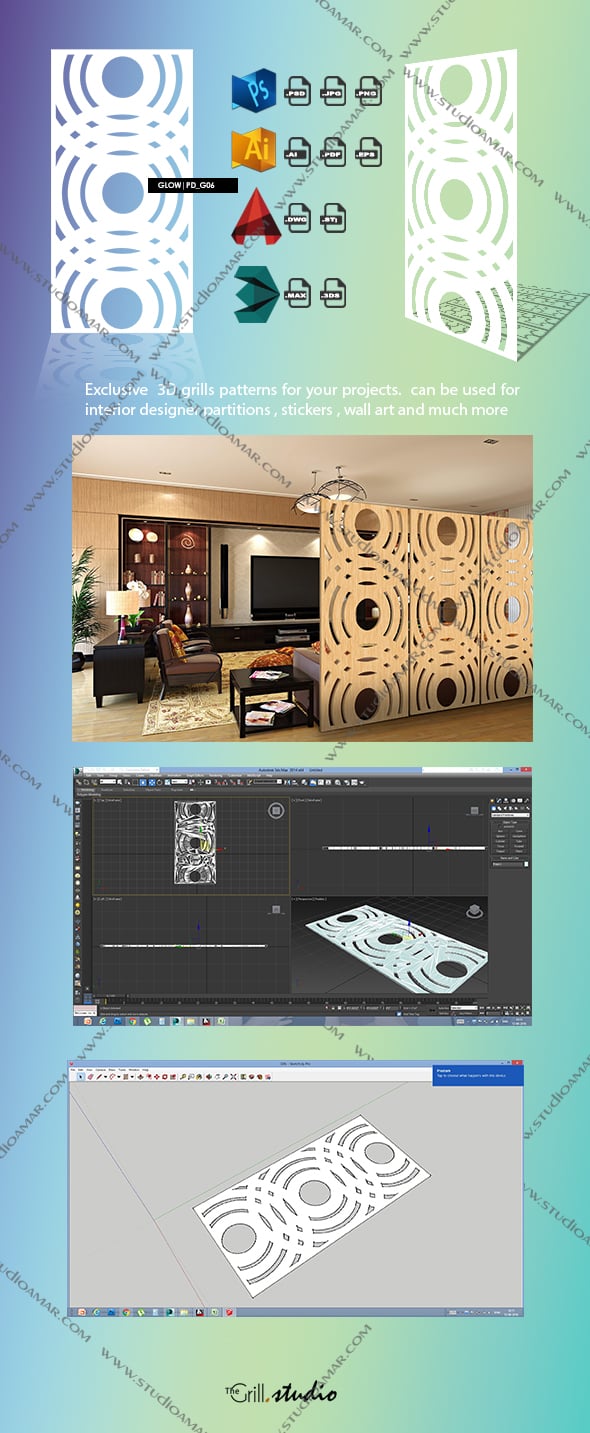Screen dimensions: 590x1433
Task: Click the Illustrator Ai logo icon
Action: pyautogui.click(x=254, y=150)
